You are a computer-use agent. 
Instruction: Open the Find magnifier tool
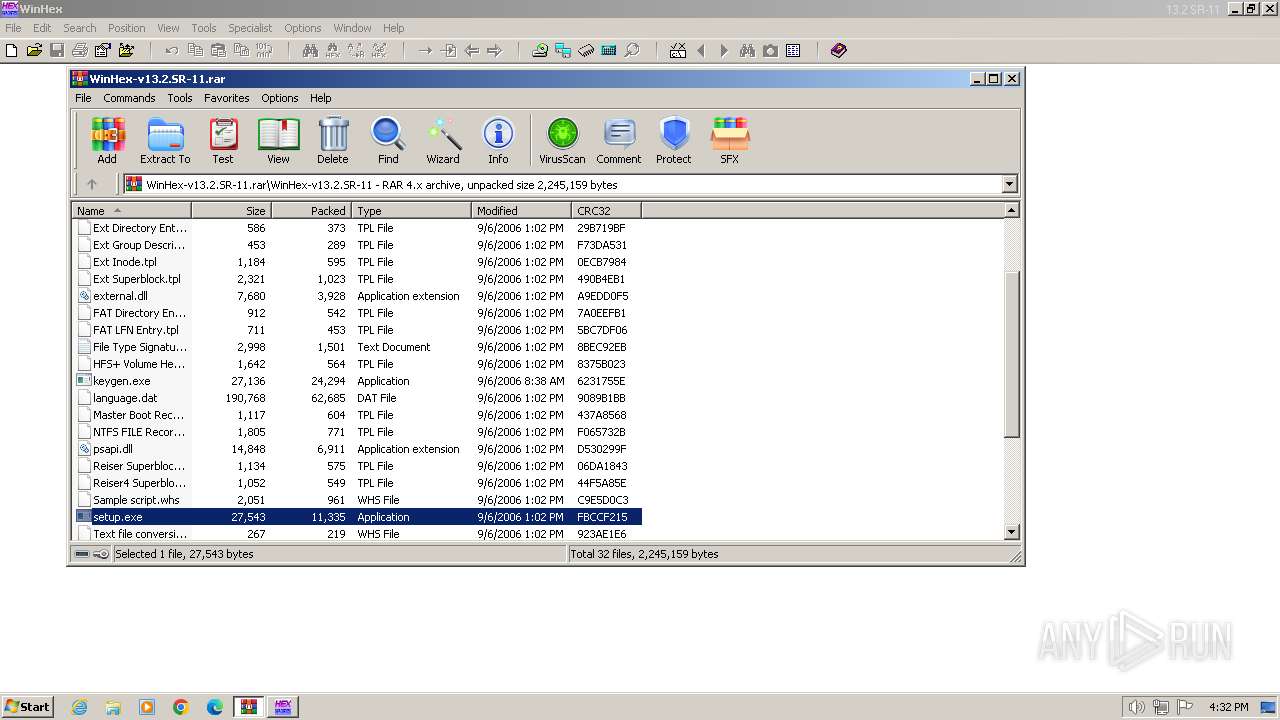pos(388,141)
